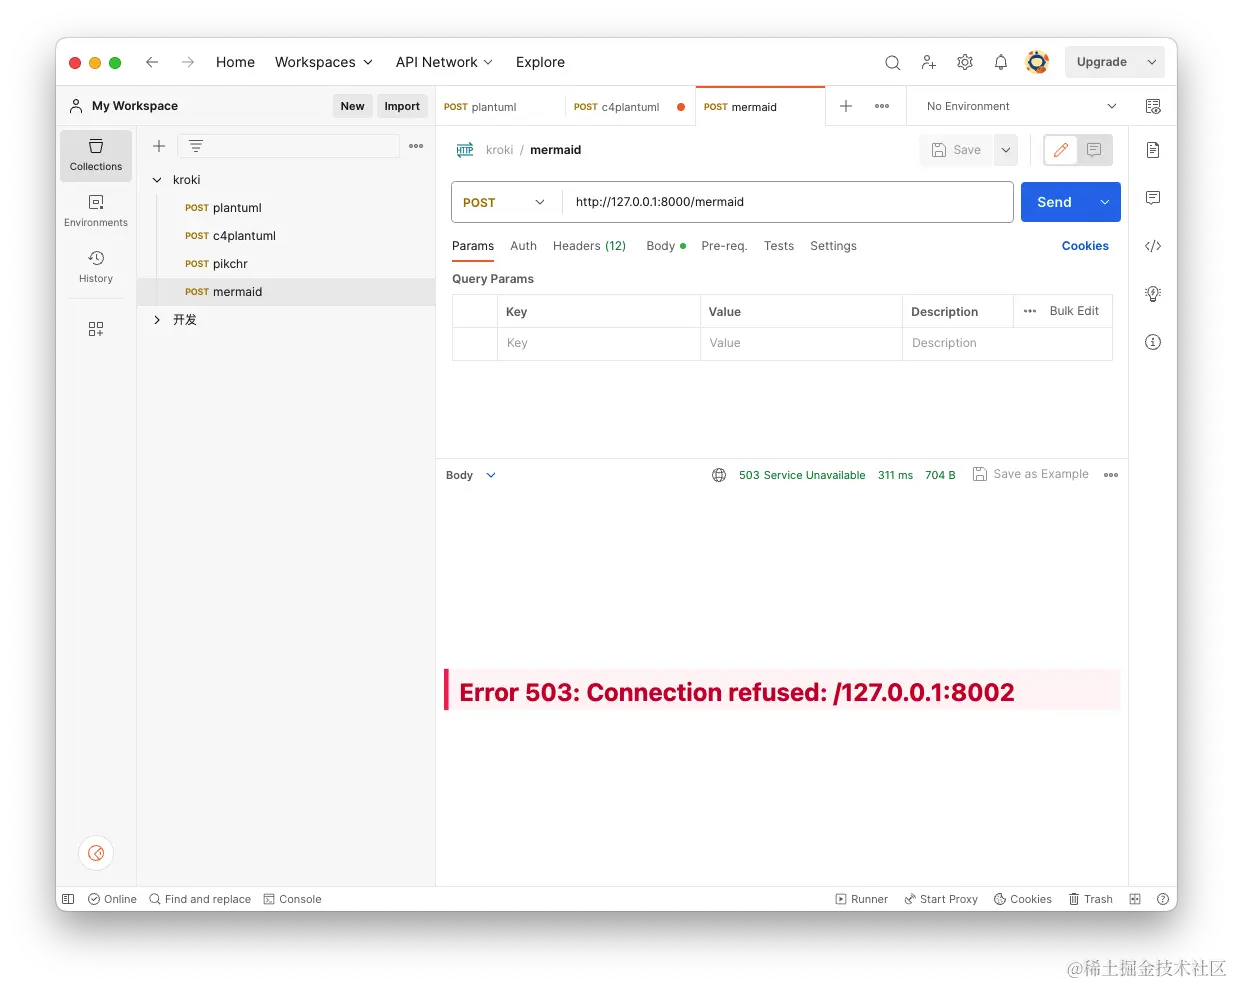Screen dimensions: 1233x985
Task: Open the History sidebar panel
Action: pyautogui.click(x=96, y=267)
